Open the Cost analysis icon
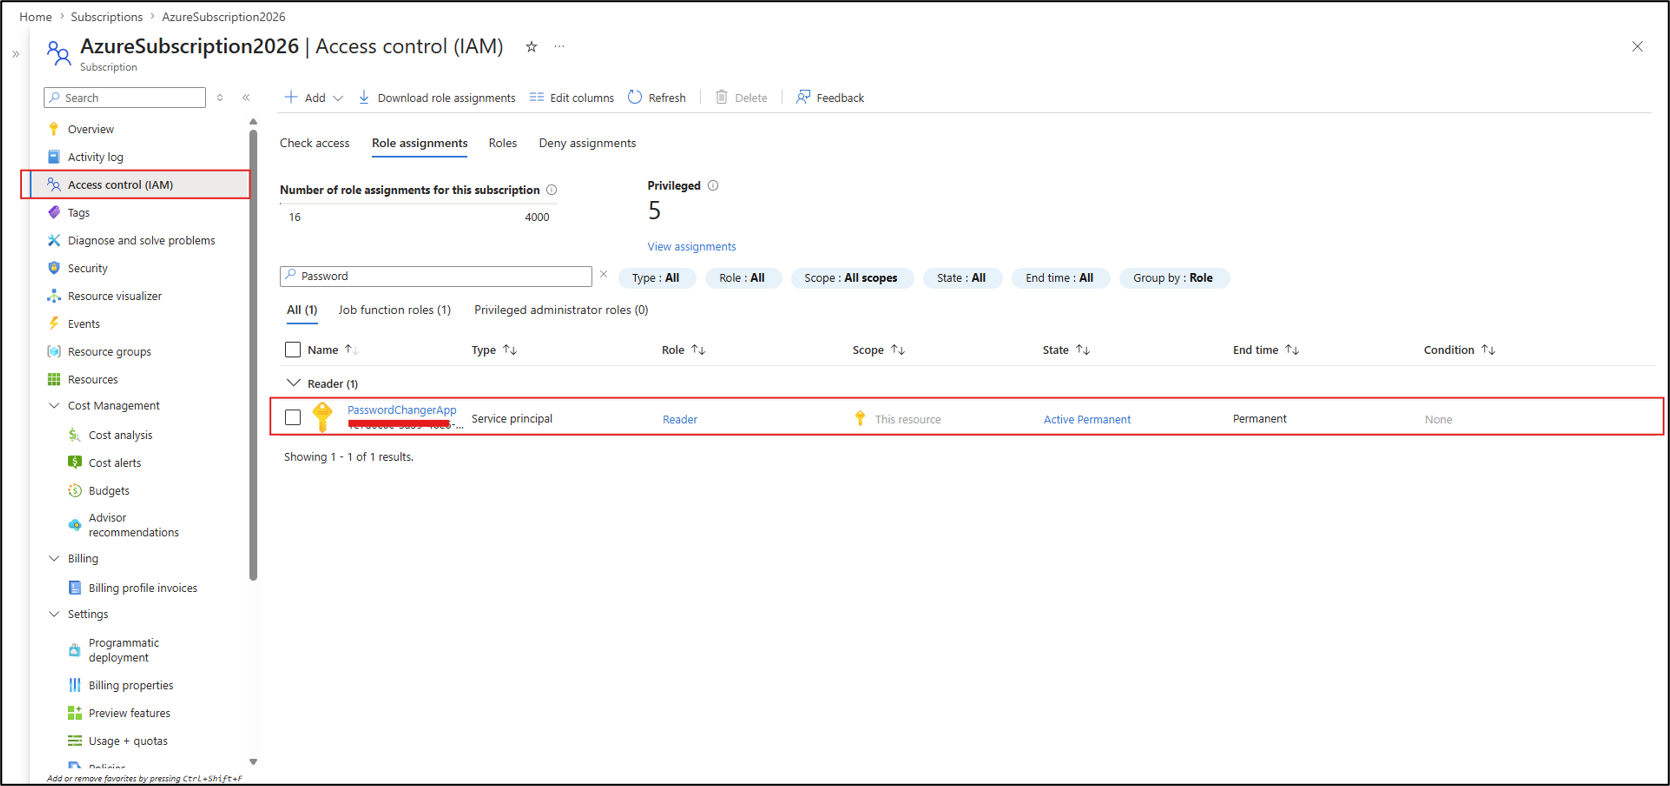Image resolution: width=1670 pixels, height=786 pixels. (x=75, y=435)
